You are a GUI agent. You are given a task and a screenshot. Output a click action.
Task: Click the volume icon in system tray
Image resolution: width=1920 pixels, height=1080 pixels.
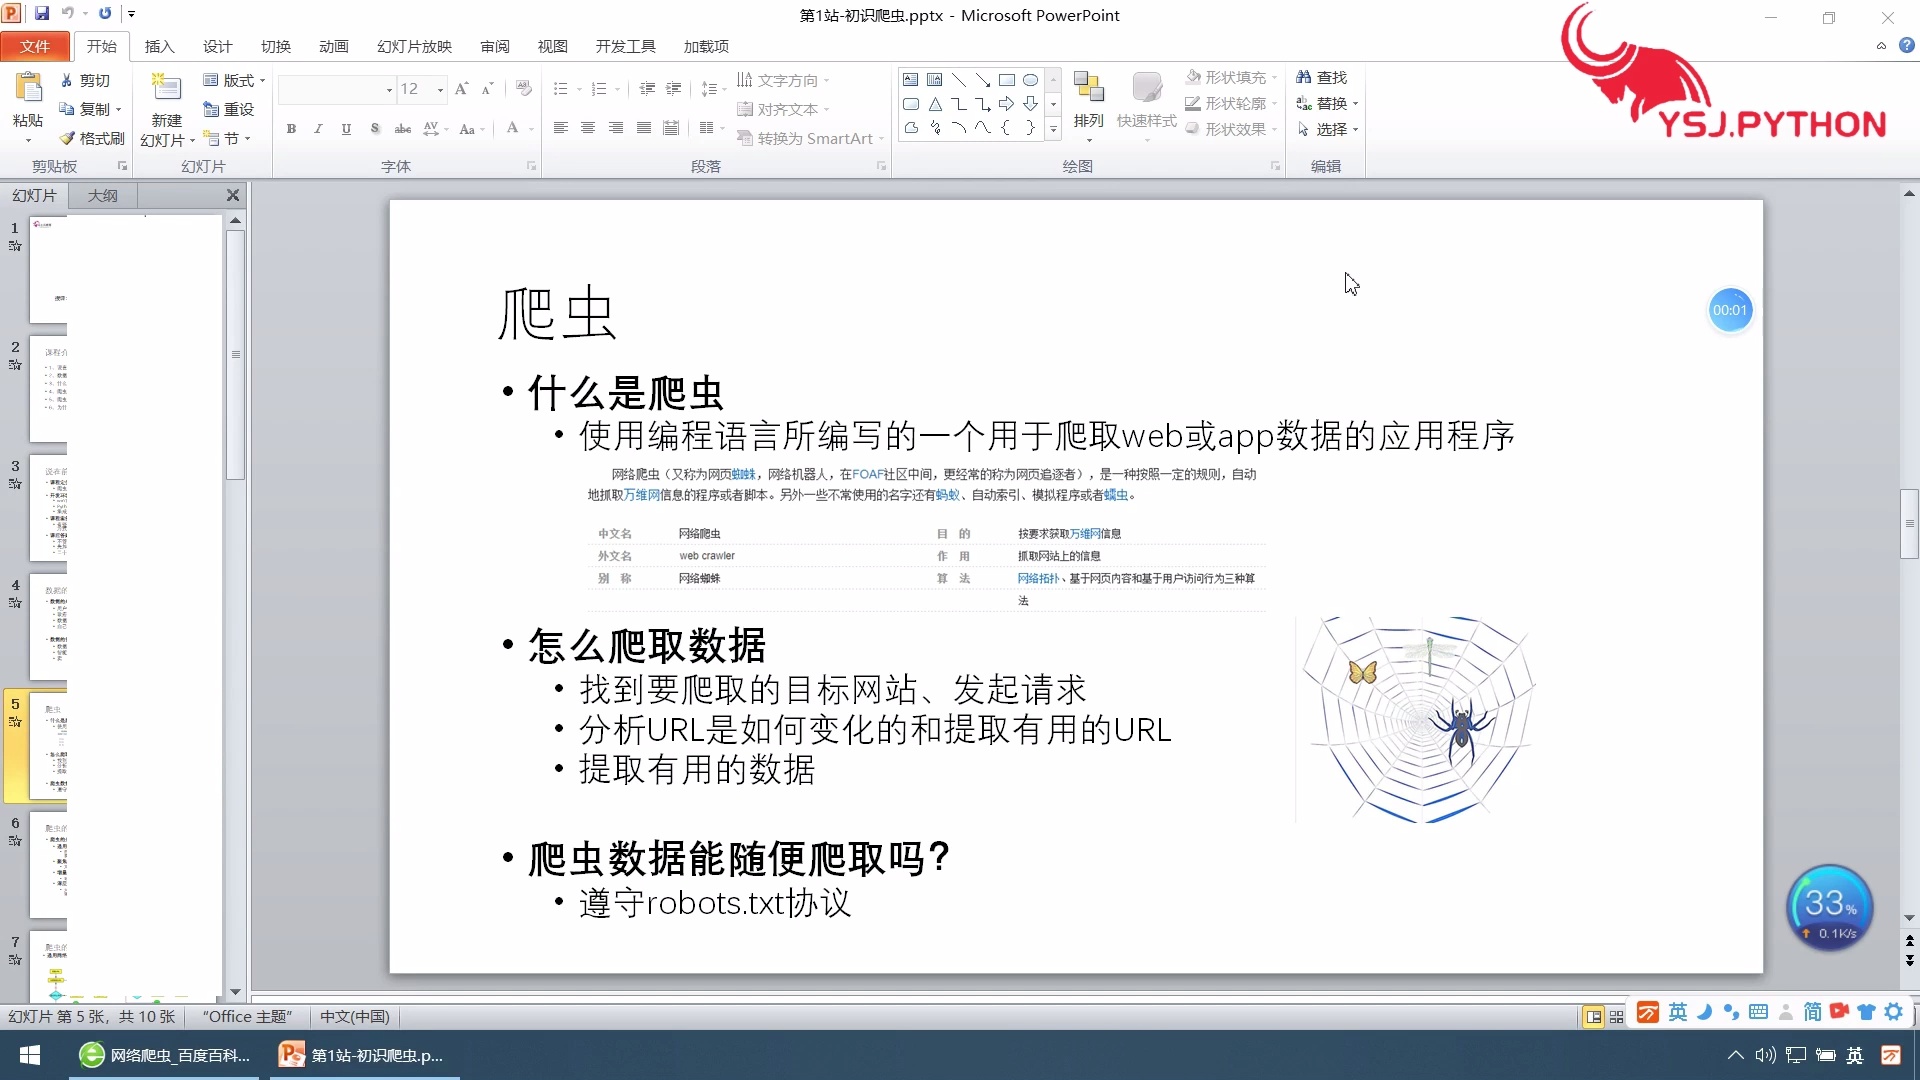1765,1055
